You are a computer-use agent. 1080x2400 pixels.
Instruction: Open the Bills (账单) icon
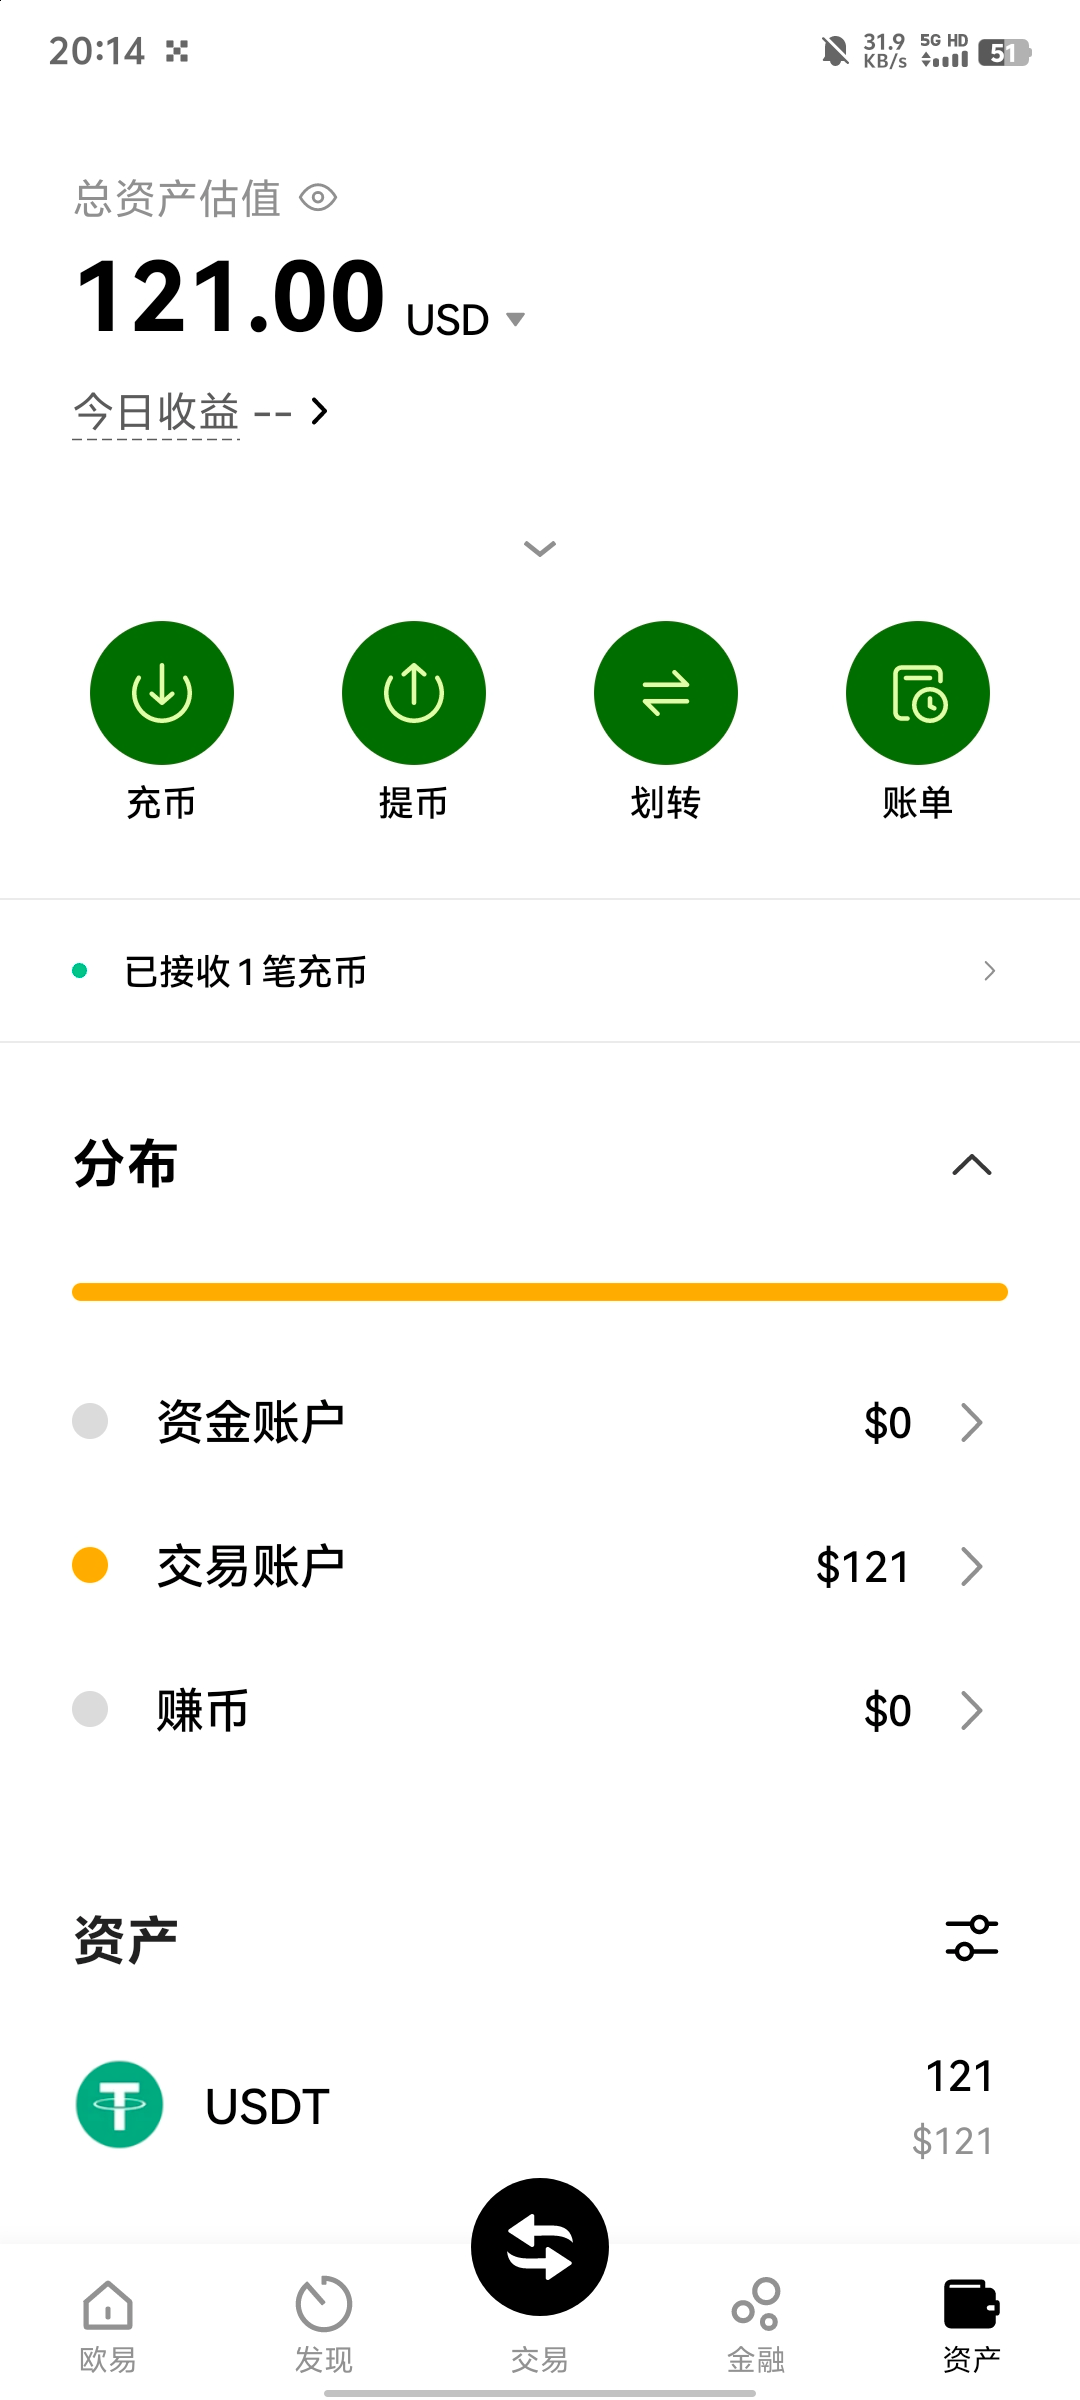[x=918, y=693]
